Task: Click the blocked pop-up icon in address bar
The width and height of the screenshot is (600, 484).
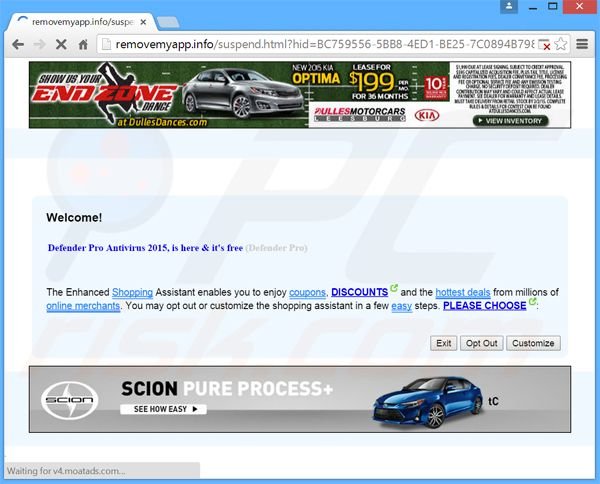Action: pyautogui.click(x=544, y=45)
